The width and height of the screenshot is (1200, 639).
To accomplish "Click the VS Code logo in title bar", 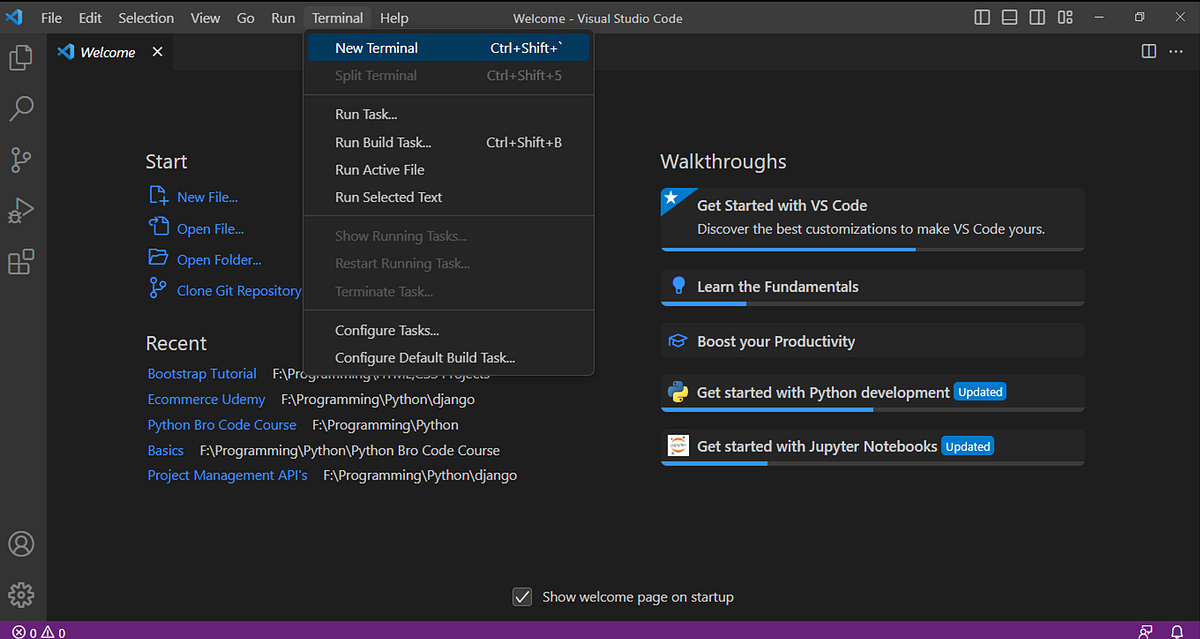I will pos(15,18).
